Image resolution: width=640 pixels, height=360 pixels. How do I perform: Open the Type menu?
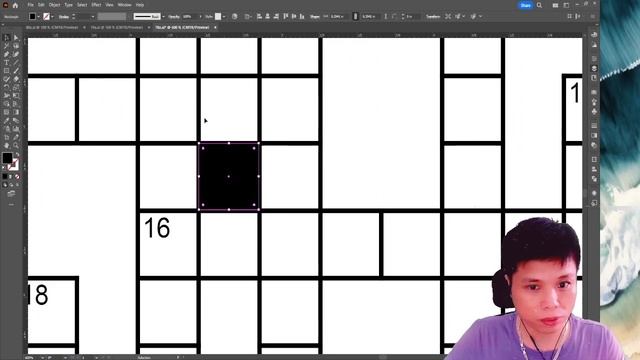[x=69, y=5]
